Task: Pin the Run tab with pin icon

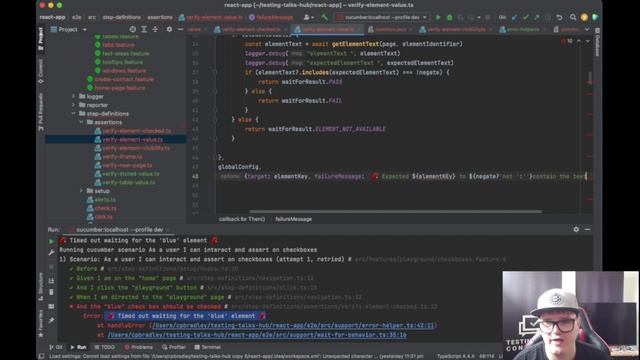Action: pos(51,321)
